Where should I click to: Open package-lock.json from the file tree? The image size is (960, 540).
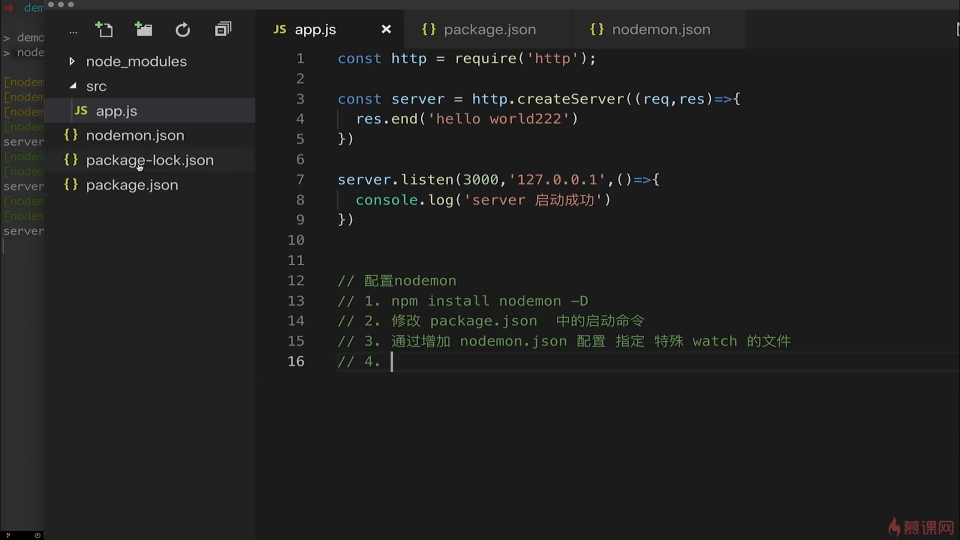[x=149, y=160]
